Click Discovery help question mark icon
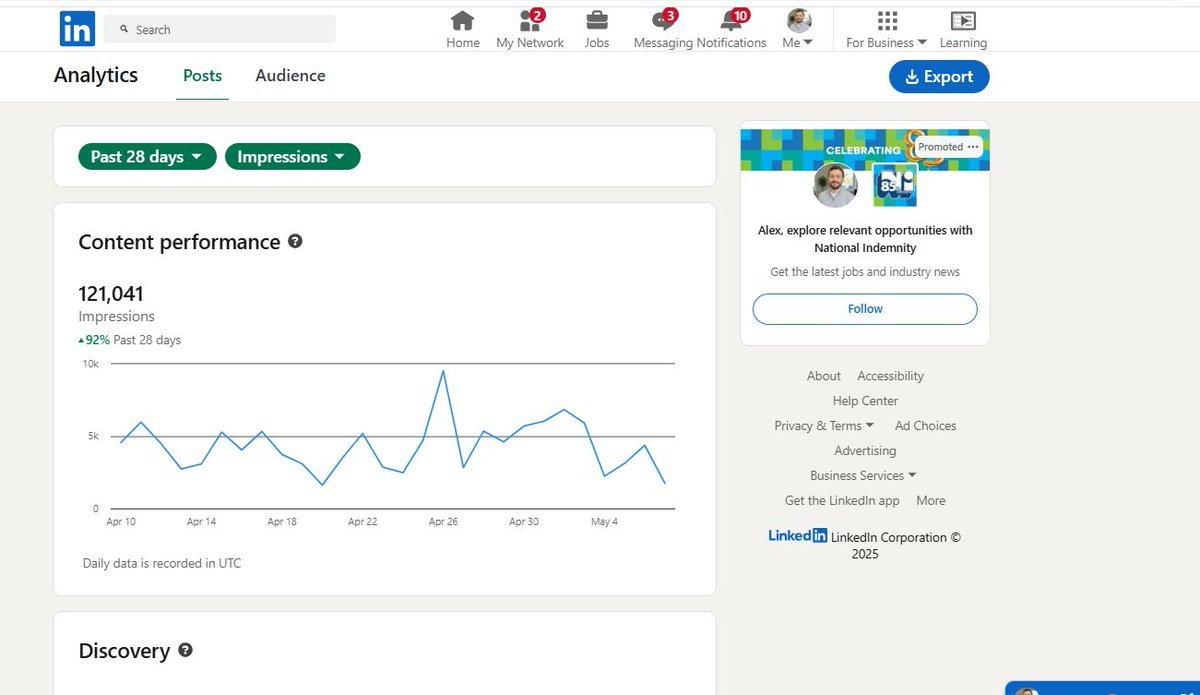This screenshot has width=1200, height=695. pyautogui.click(x=185, y=650)
